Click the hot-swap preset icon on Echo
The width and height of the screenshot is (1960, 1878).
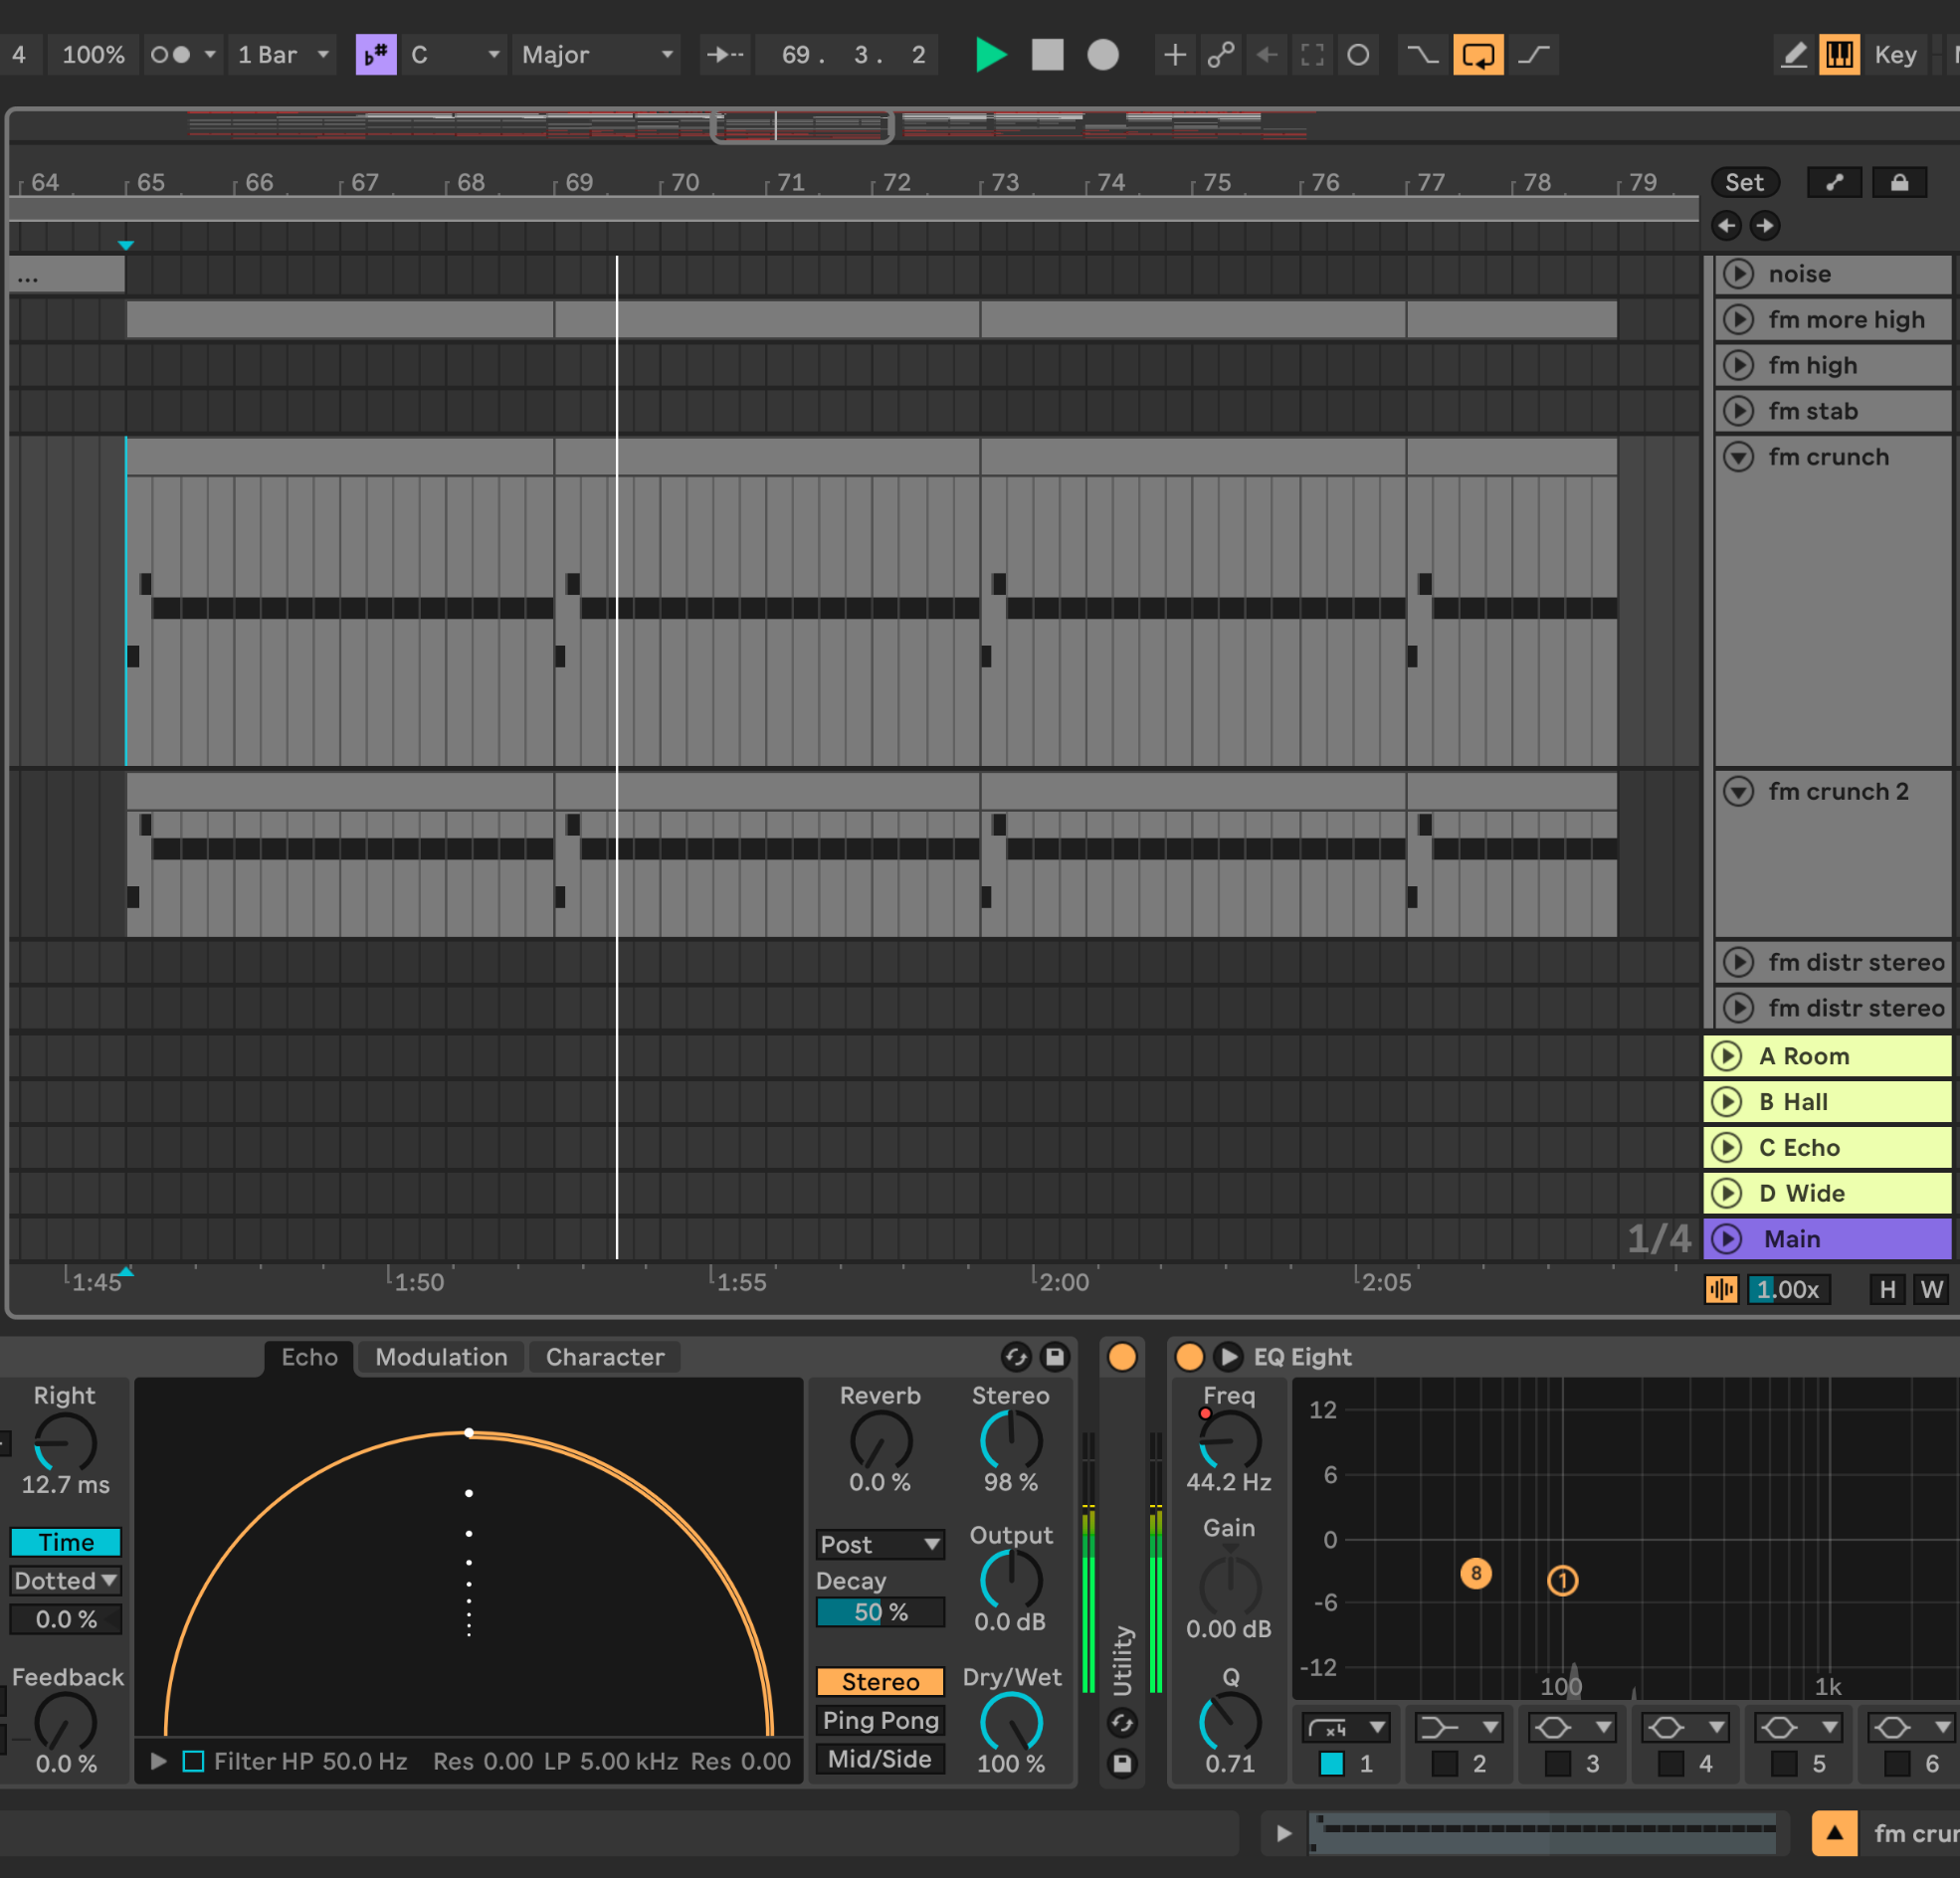[x=1017, y=1357]
